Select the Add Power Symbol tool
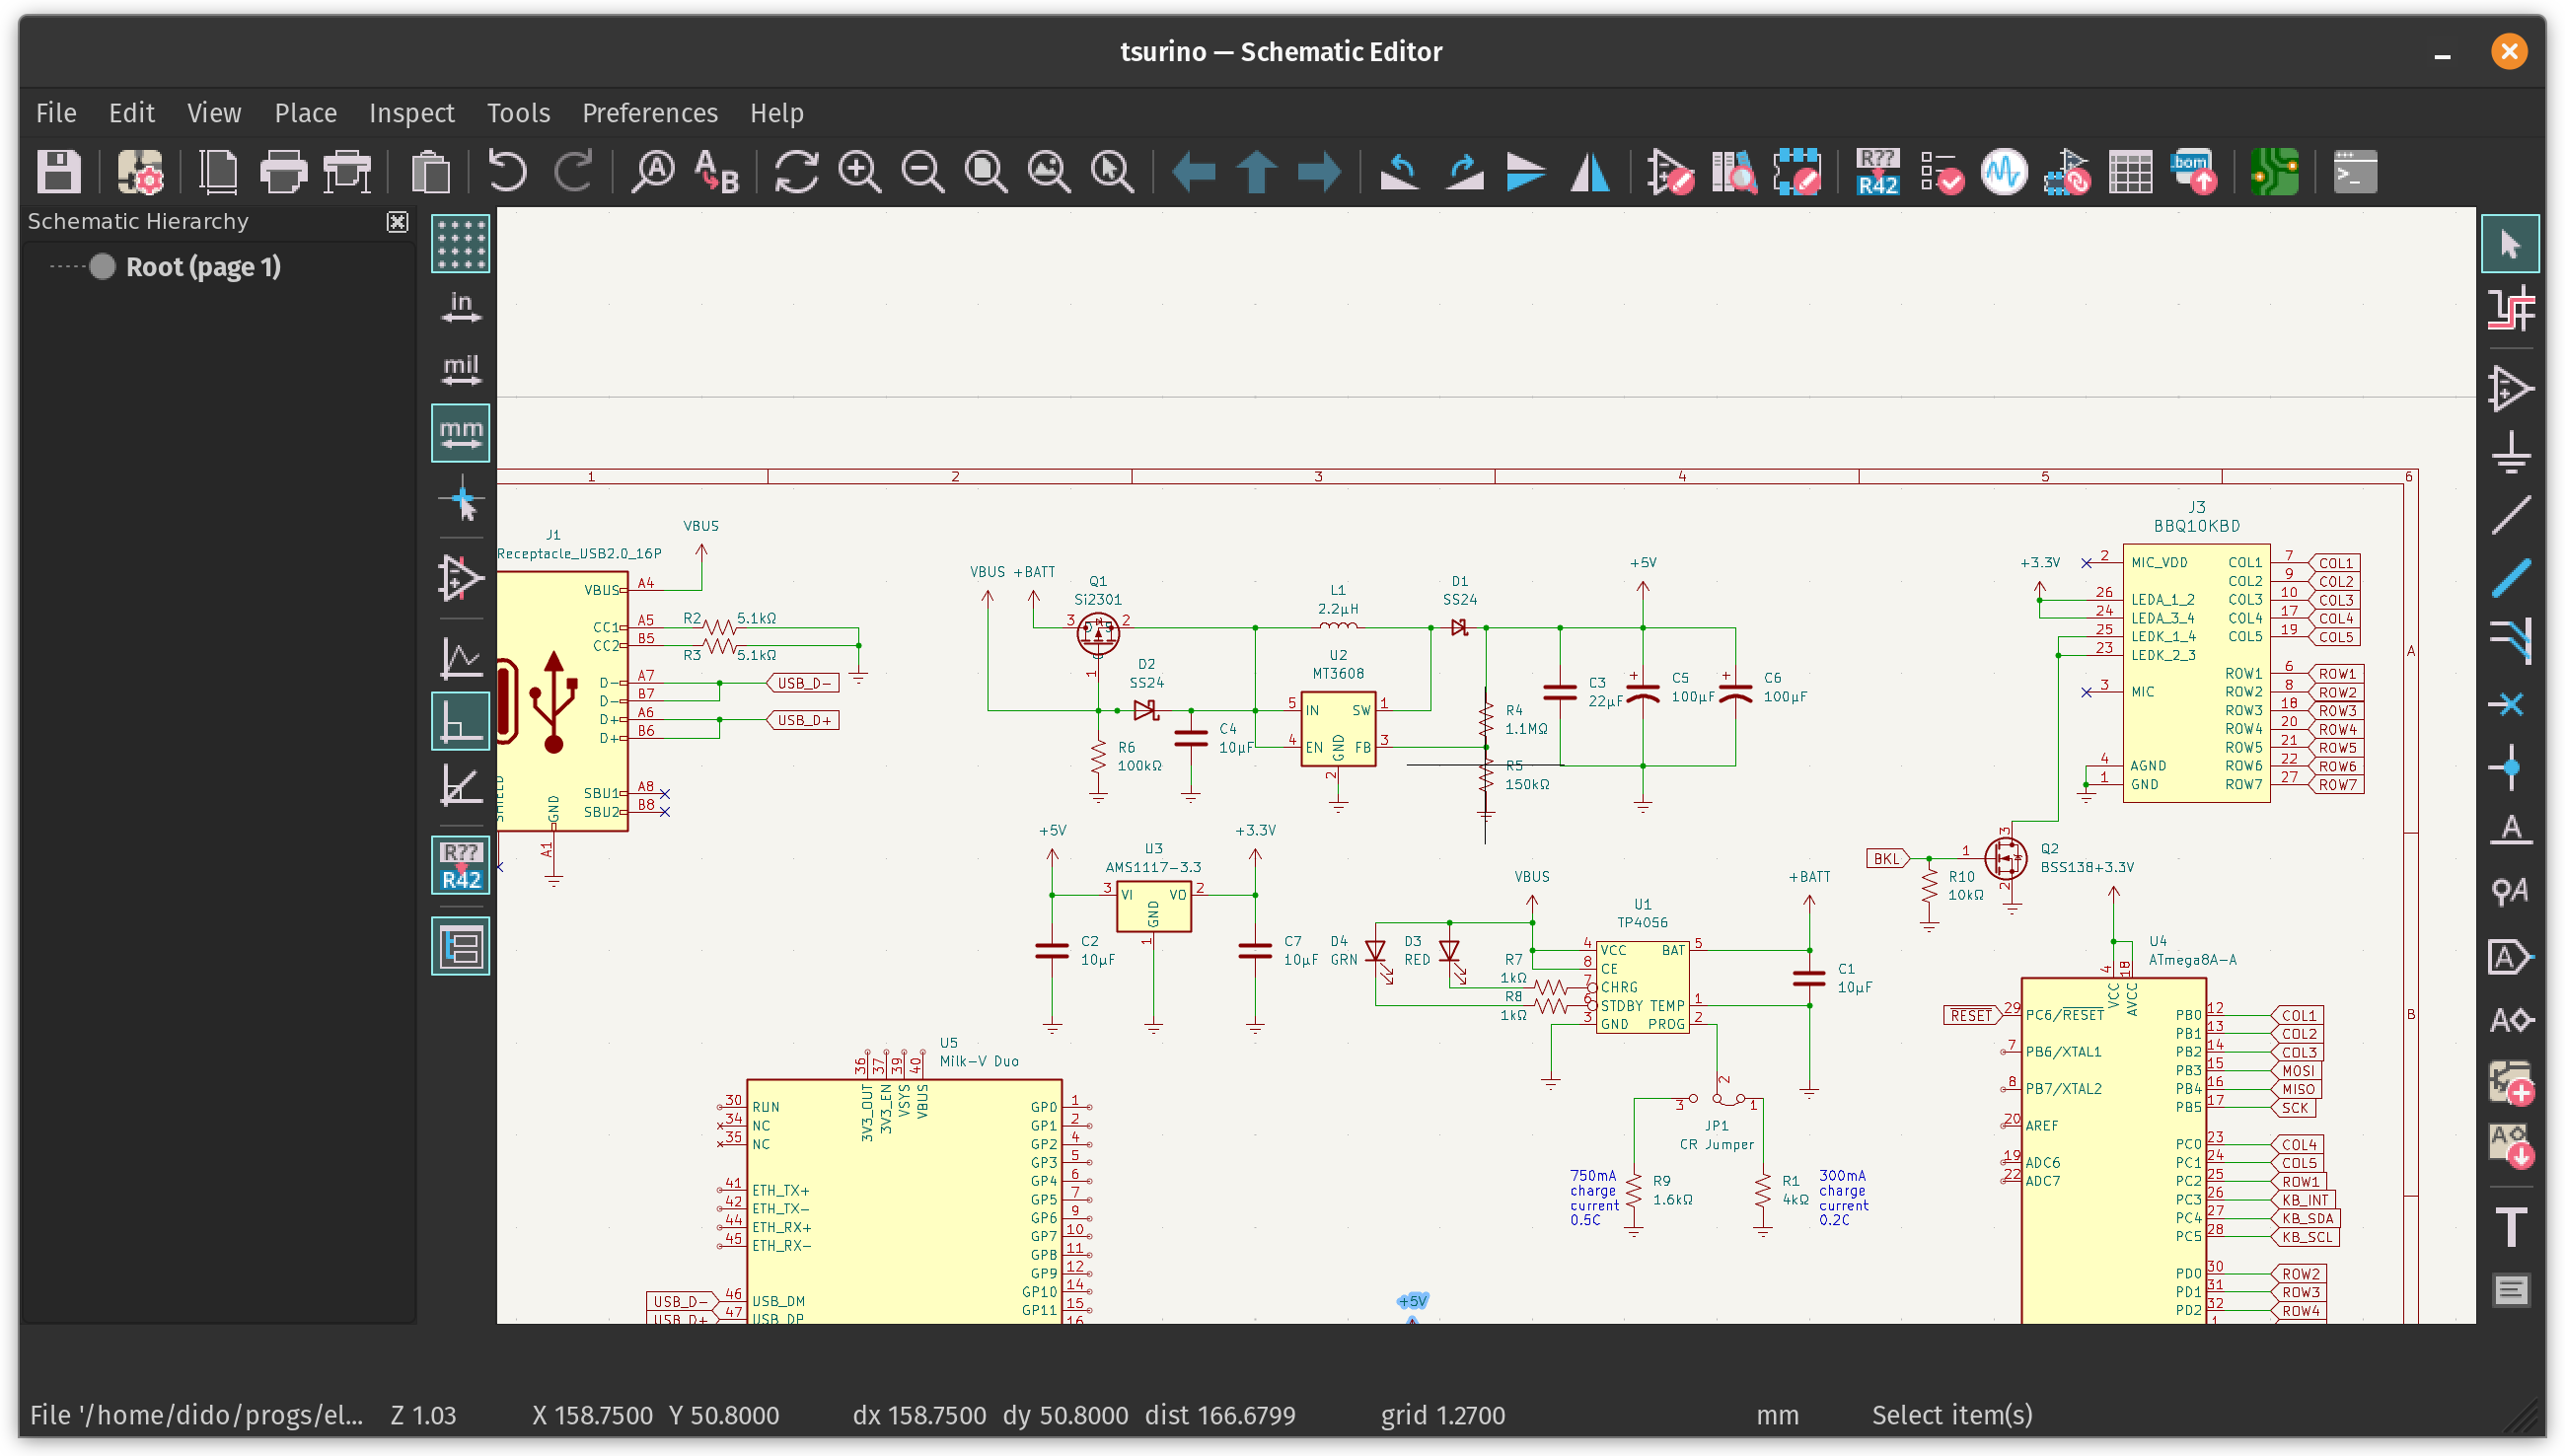 2510,453
